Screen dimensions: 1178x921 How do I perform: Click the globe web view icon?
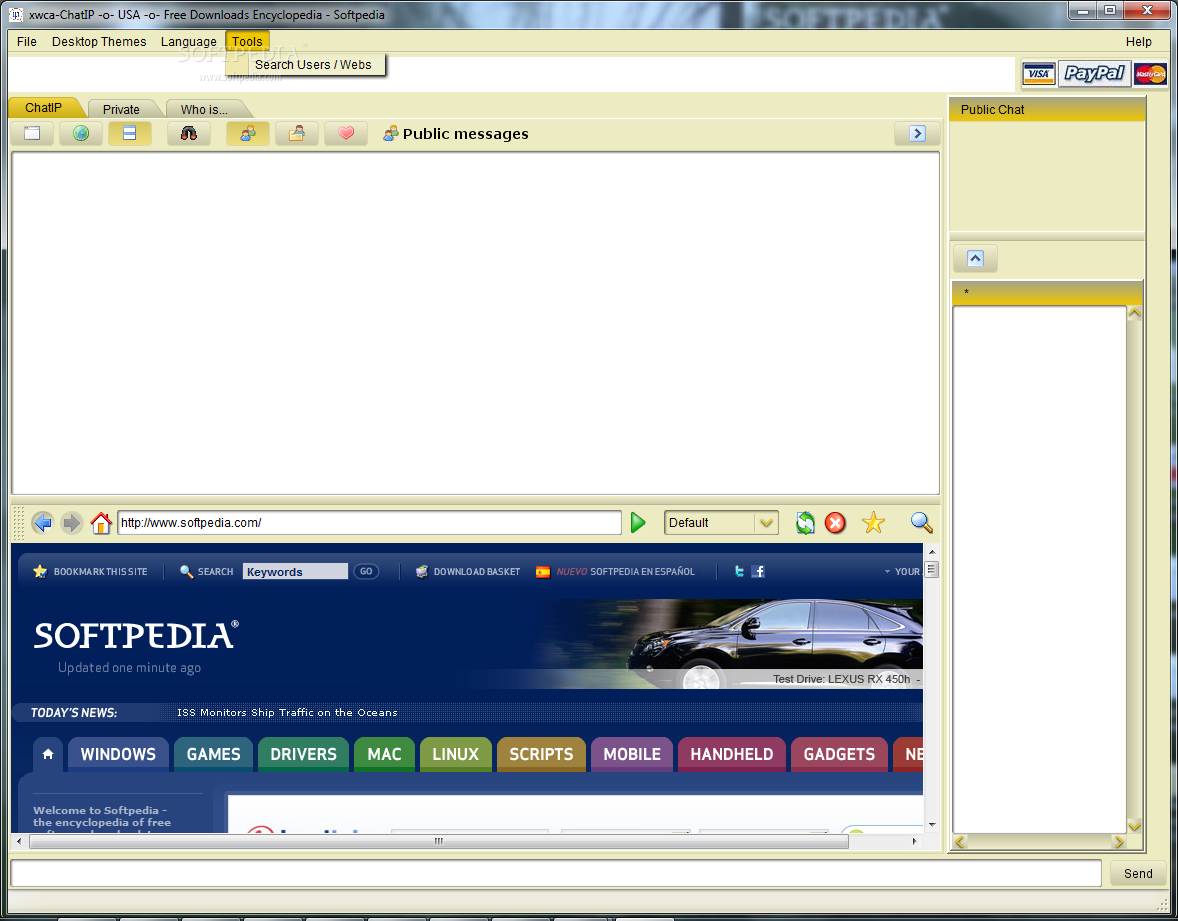[81, 134]
